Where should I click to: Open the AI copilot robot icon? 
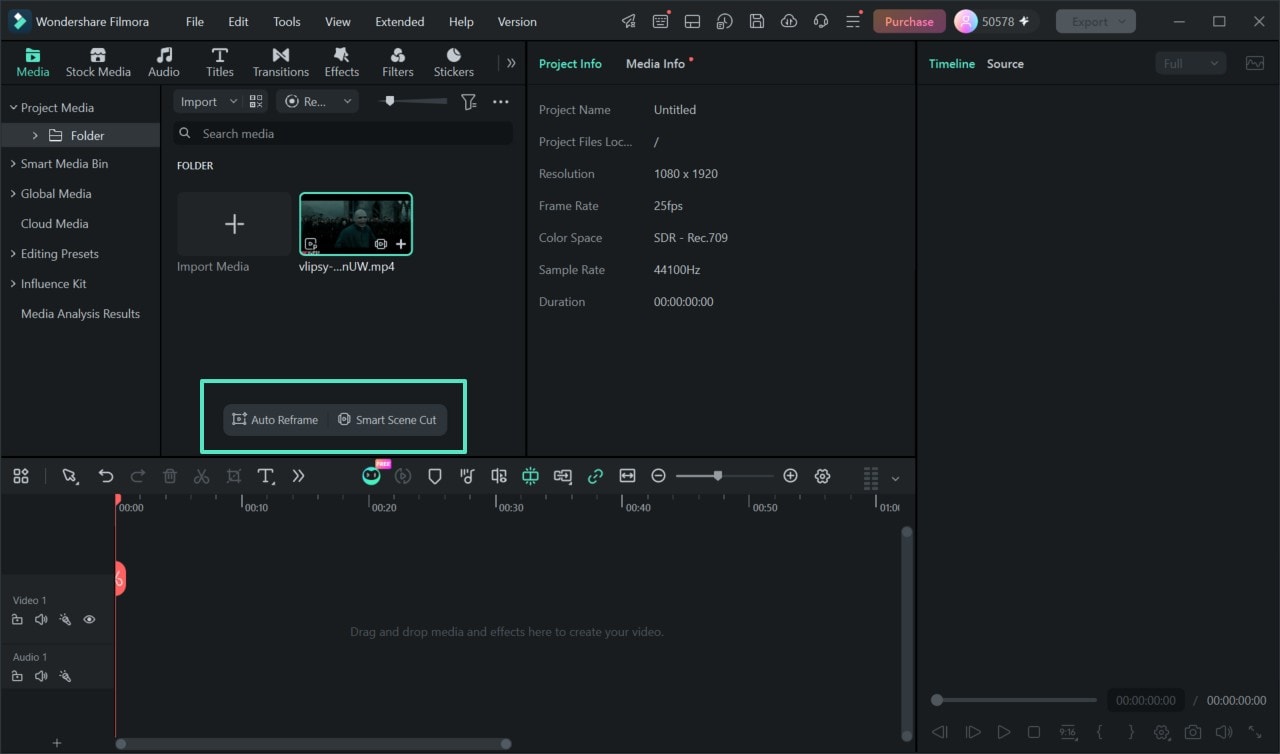pyautogui.click(x=372, y=476)
